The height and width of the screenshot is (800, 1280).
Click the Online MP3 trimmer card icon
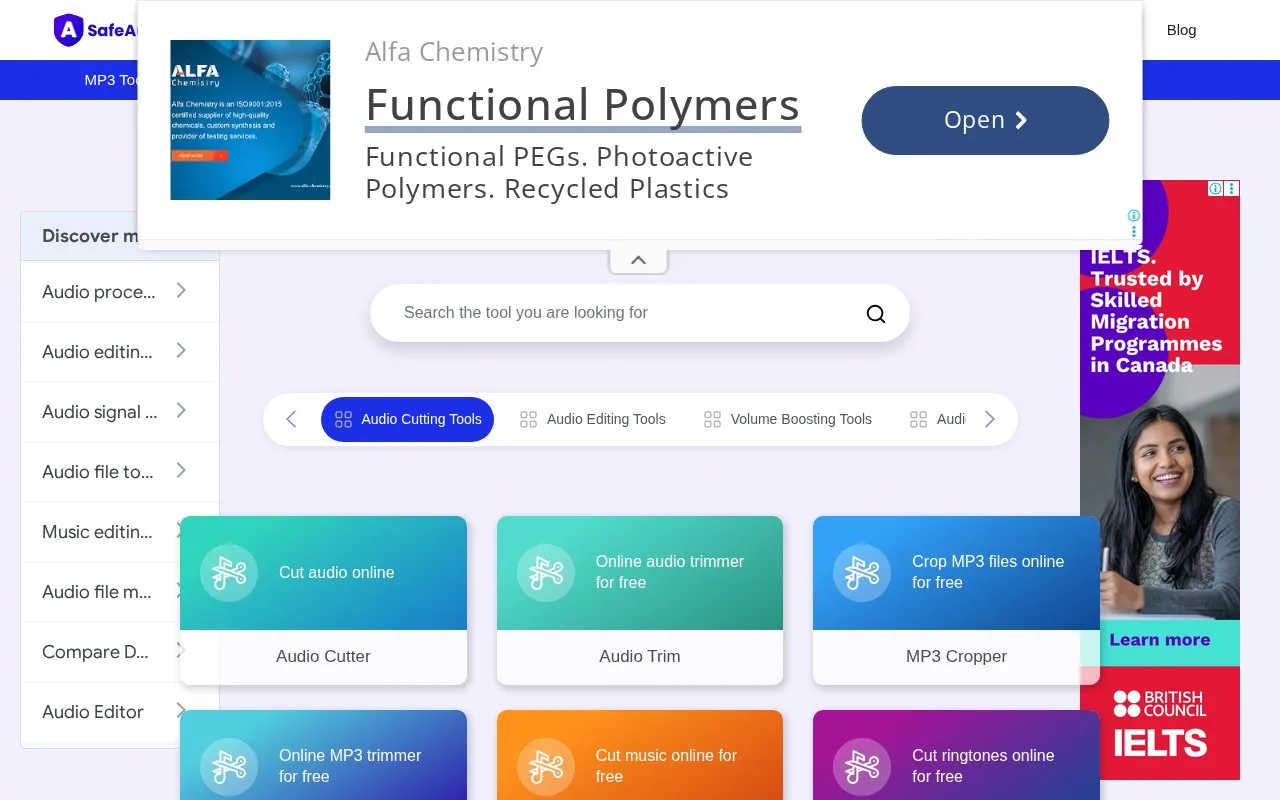(x=229, y=767)
